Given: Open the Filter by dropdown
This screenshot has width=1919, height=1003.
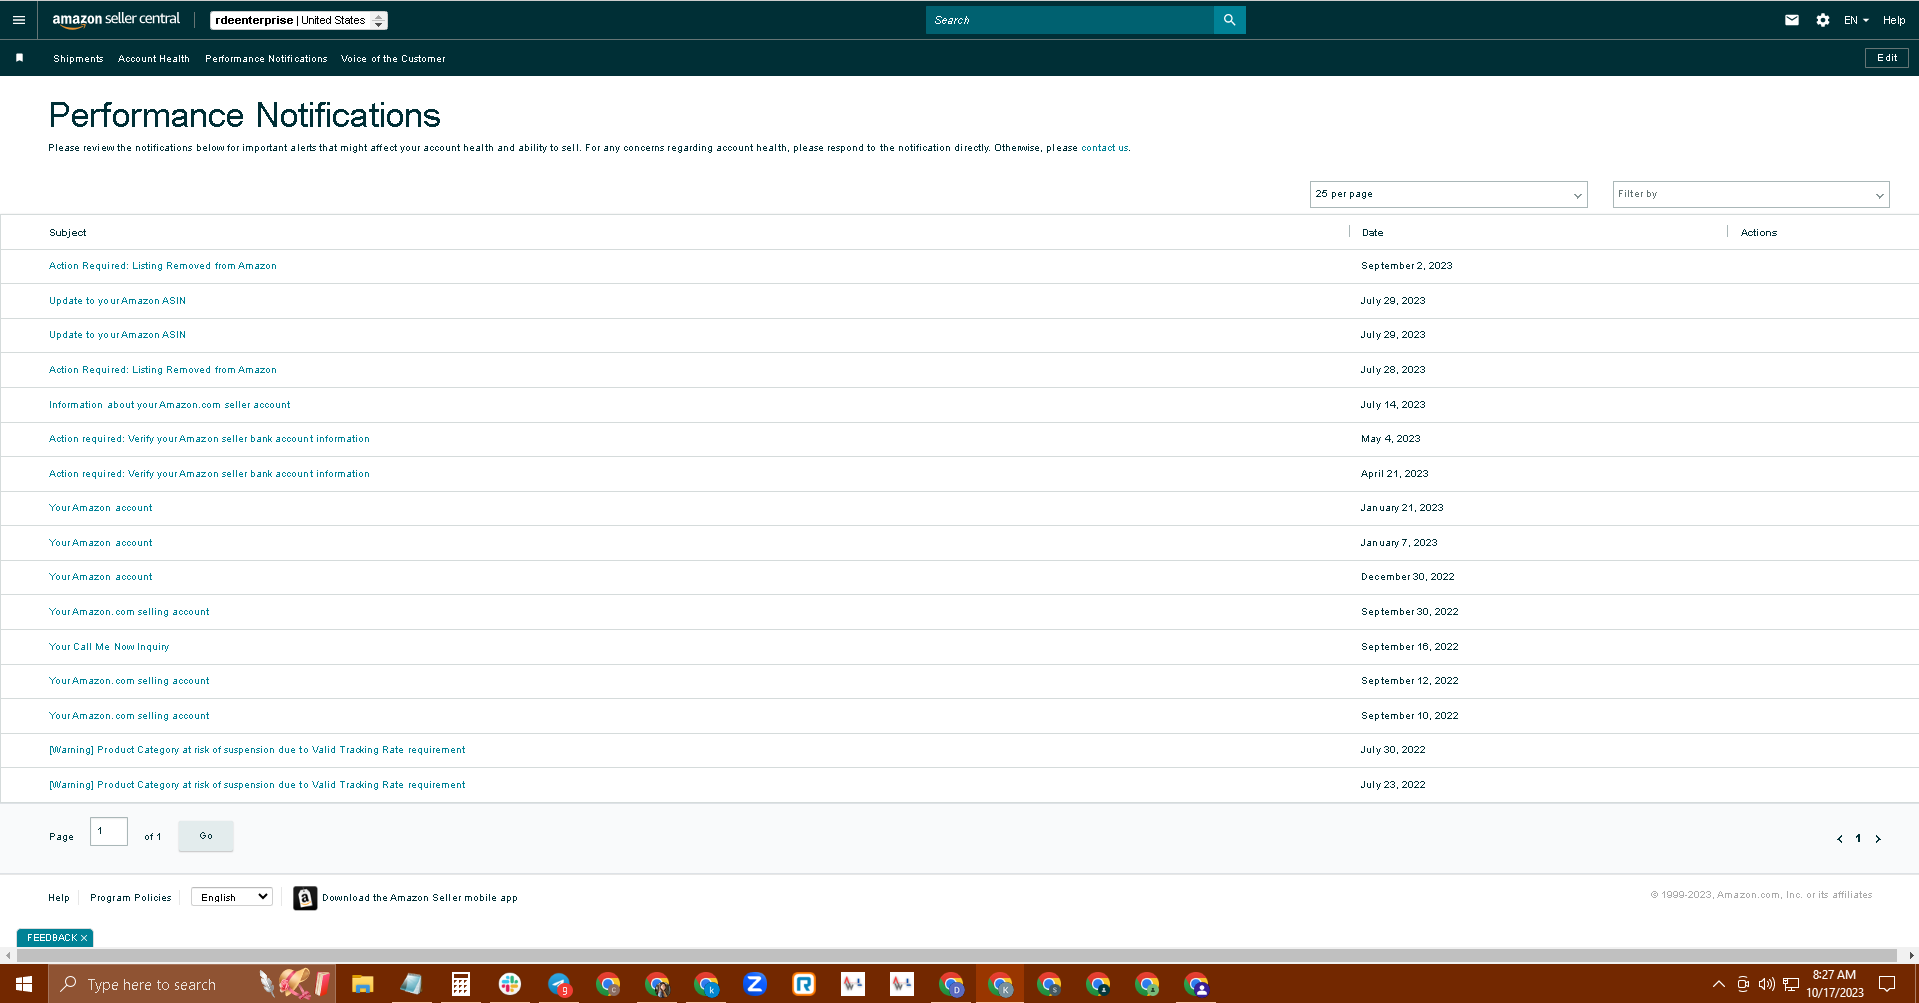Looking at the screenshot, I should click(1750, 194).
